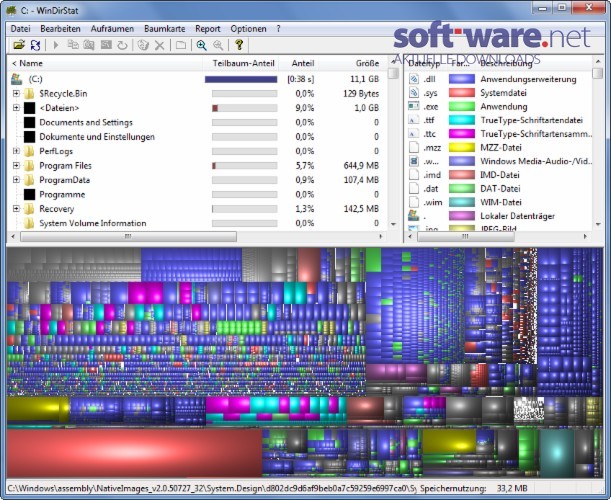Viewport: 611px width, 500px height.
Task: Click the folder icon of Recovery
Action: pyautogui.click(x=29, y=209)
